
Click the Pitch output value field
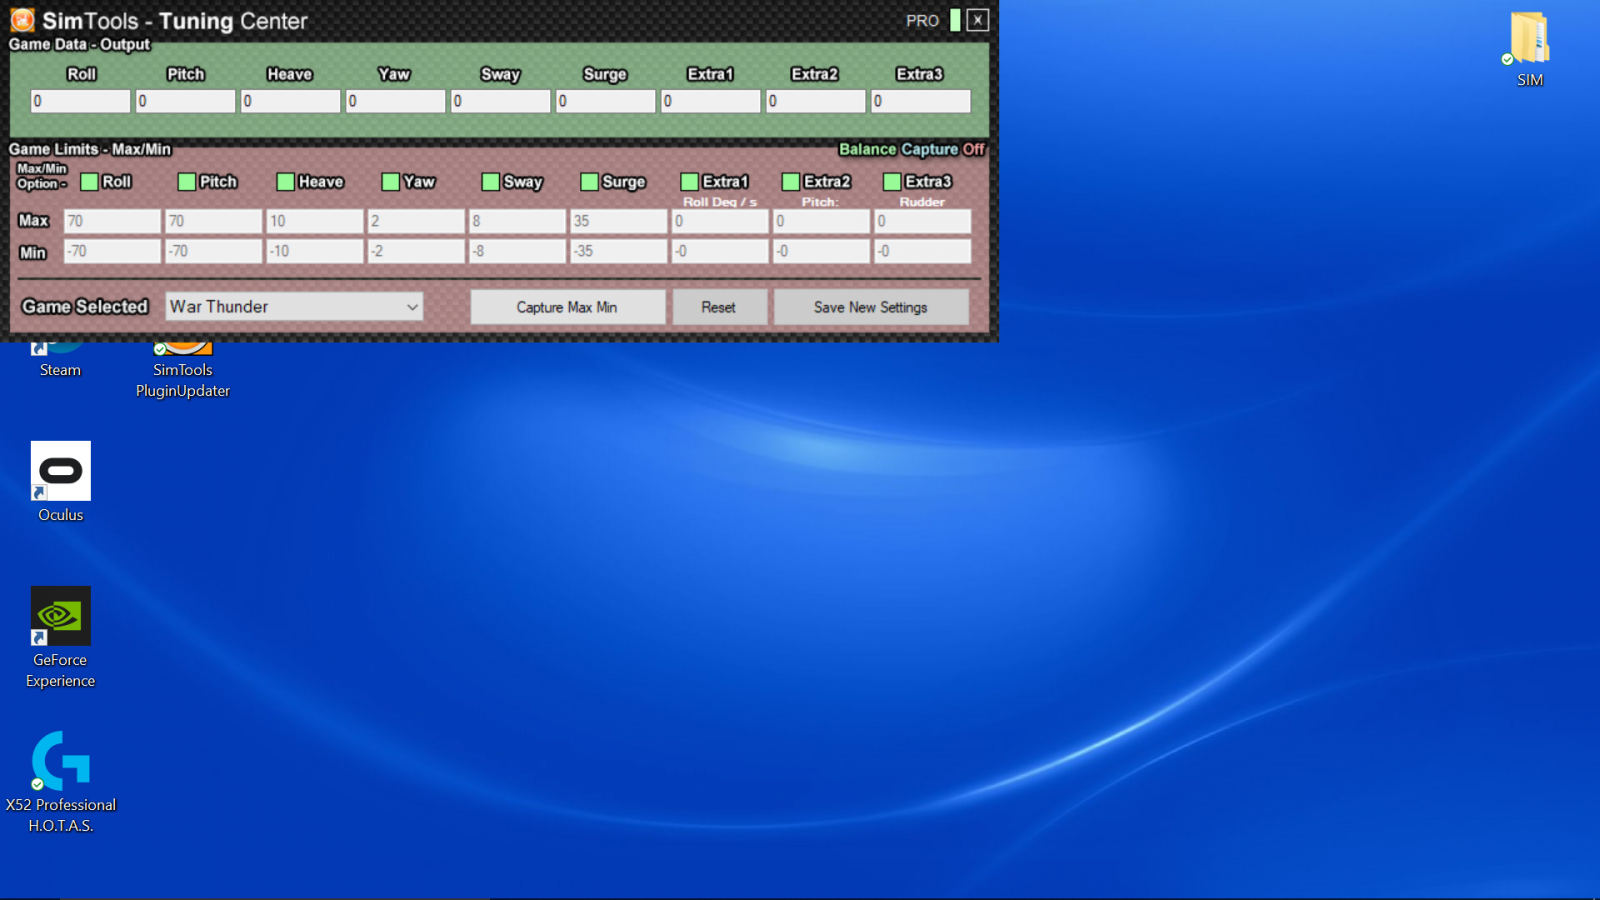pos(186,101)
